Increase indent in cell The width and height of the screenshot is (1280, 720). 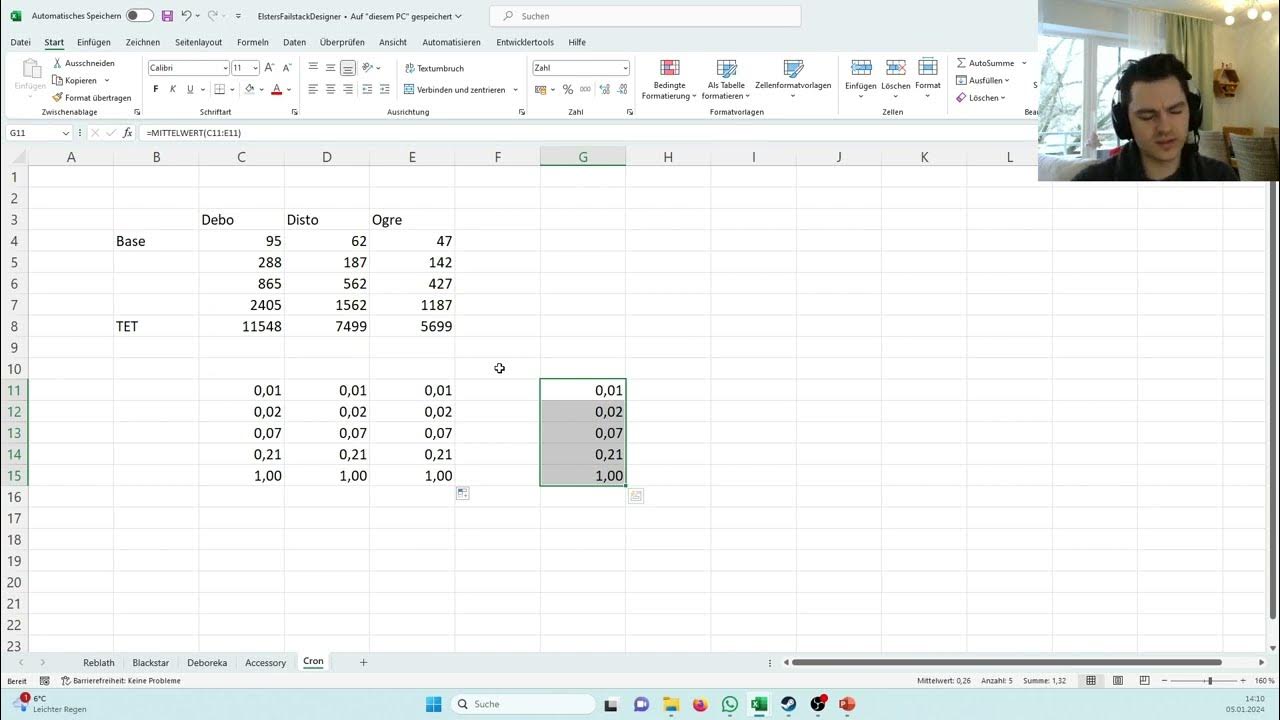(386, 89)
